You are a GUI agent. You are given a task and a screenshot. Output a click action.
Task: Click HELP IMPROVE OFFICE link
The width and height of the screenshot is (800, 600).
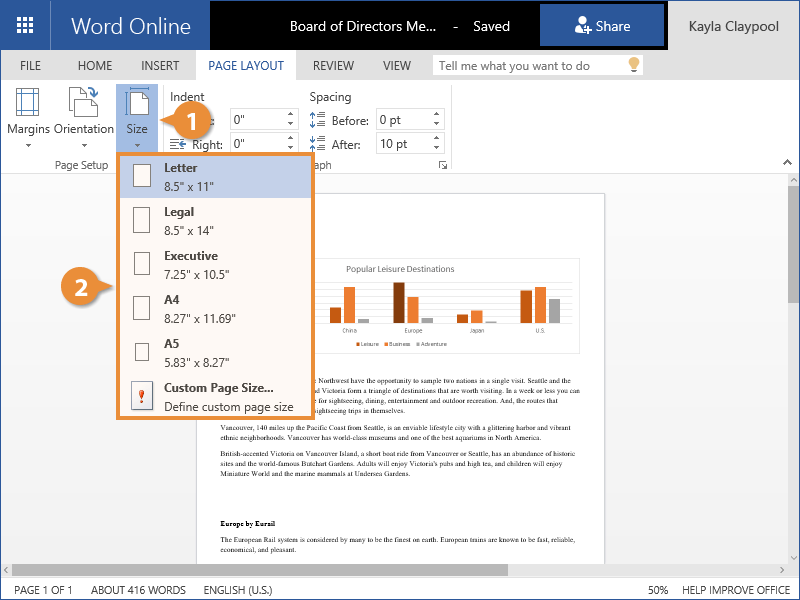[736, 590]
